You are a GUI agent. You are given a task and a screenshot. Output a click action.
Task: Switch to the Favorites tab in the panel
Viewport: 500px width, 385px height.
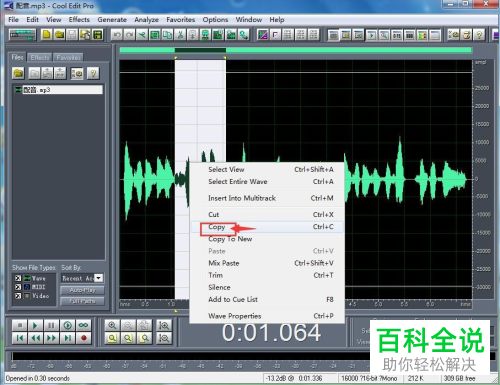68,58
